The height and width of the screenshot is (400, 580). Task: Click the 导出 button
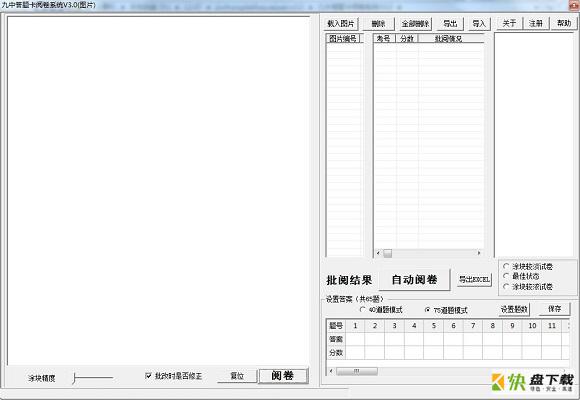(450, 24)
